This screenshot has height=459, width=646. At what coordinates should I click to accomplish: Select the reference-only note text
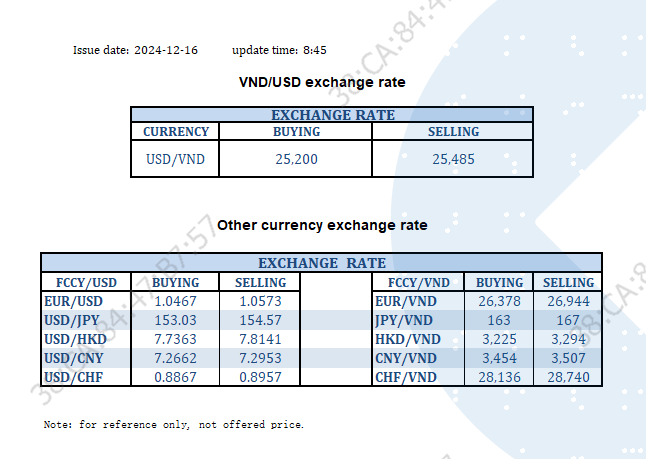[173, 424]
